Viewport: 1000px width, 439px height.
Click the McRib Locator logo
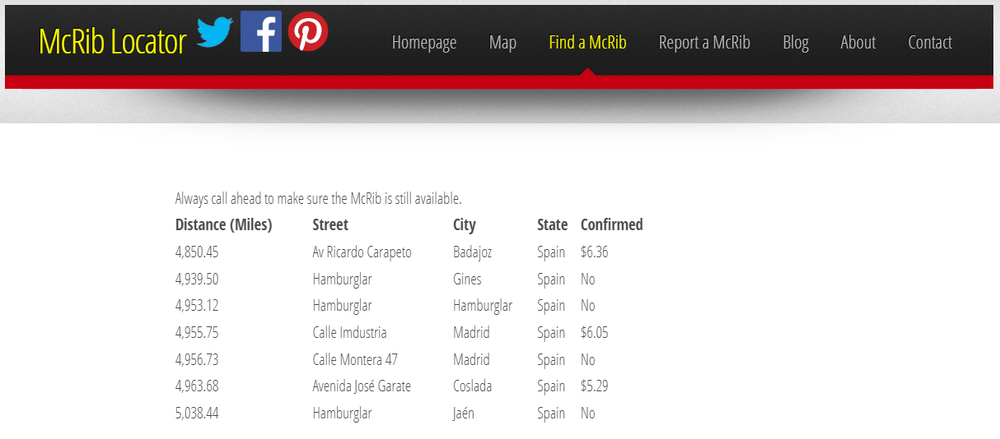[x=112, y=42]
